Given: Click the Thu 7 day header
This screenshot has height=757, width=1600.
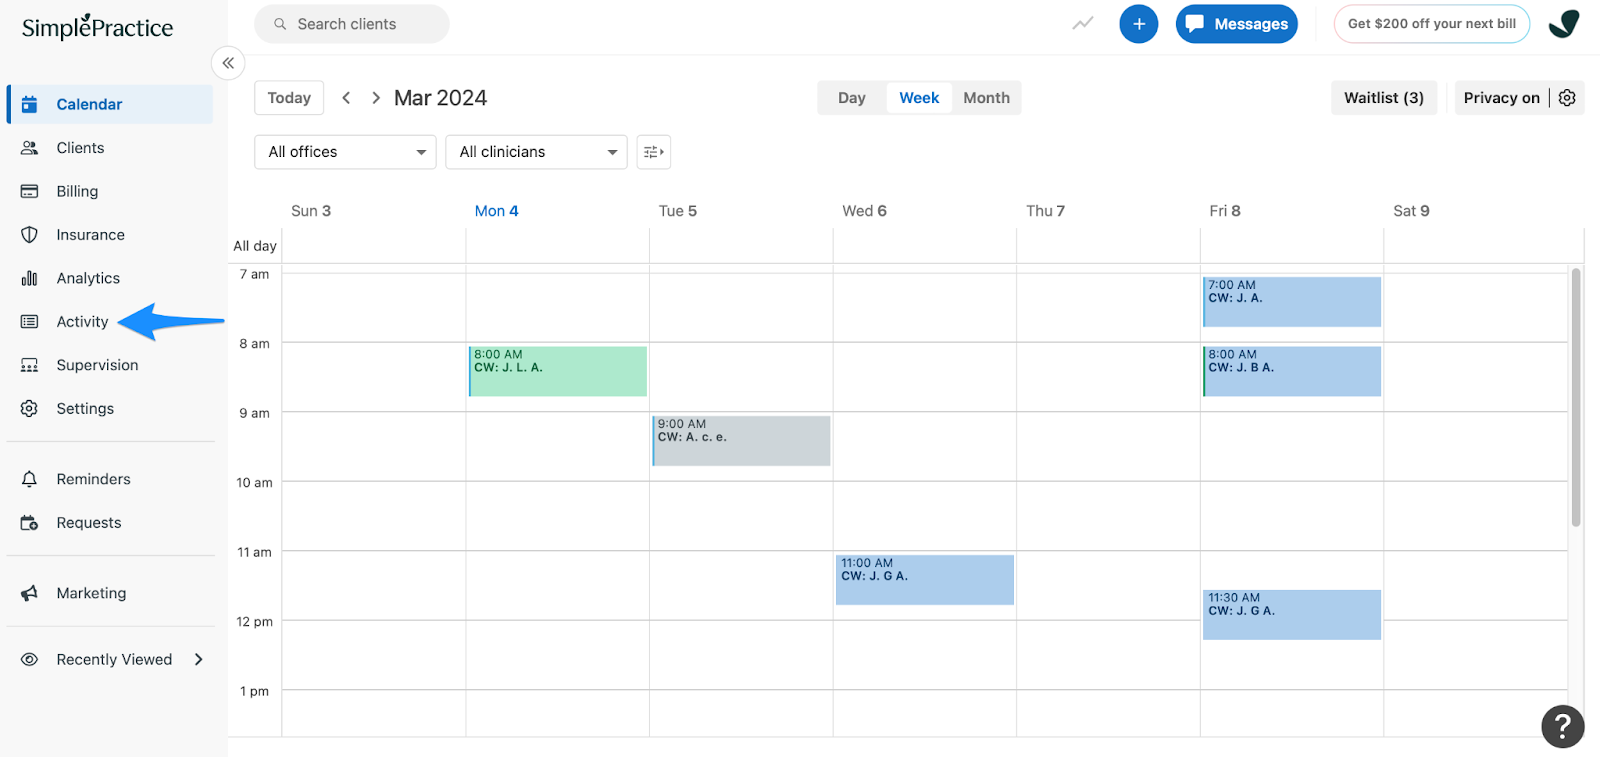Looking at the screenshot, I should tap(1045, 211).
